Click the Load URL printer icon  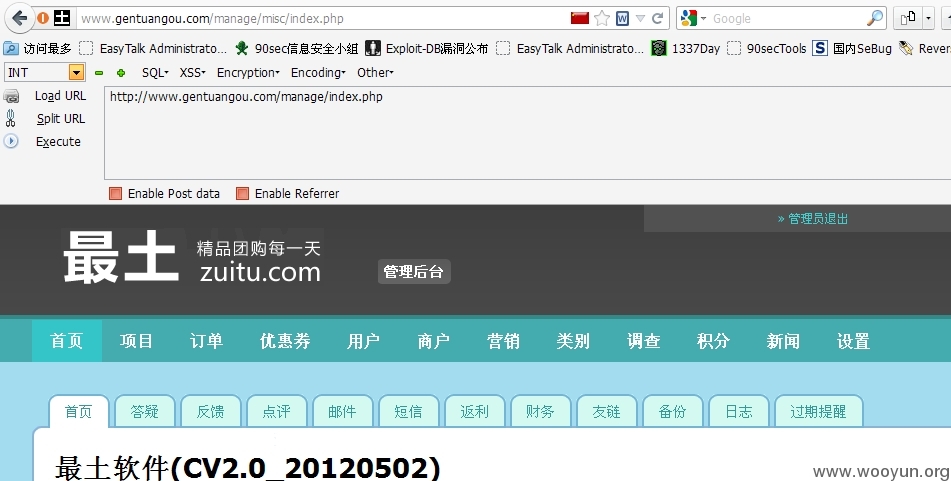12,96
